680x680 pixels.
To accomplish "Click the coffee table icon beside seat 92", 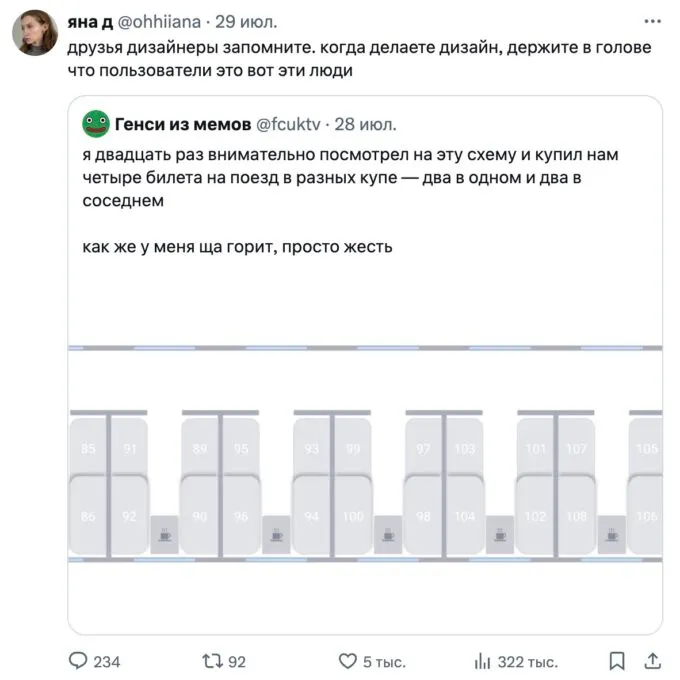I will point(164,535).
